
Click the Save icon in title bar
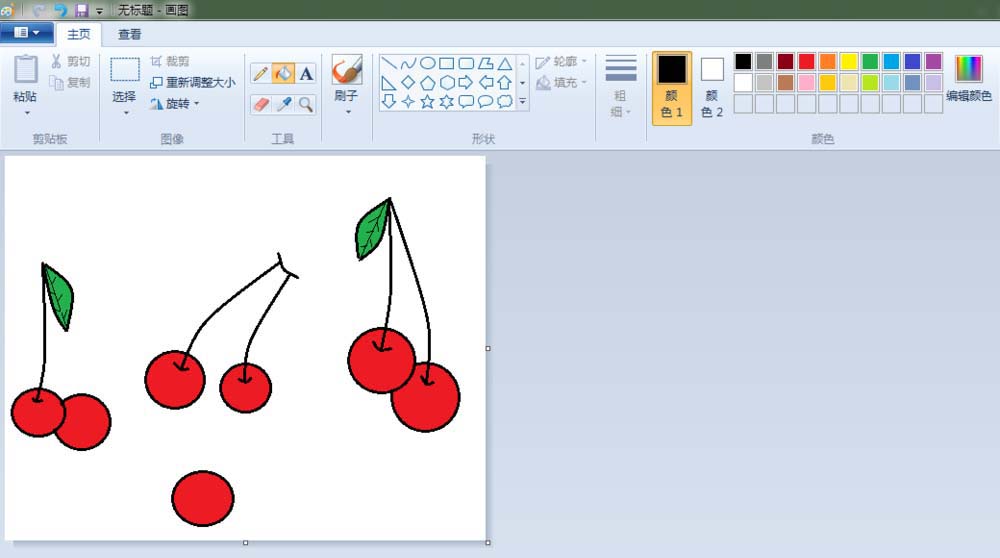(82, 10)
